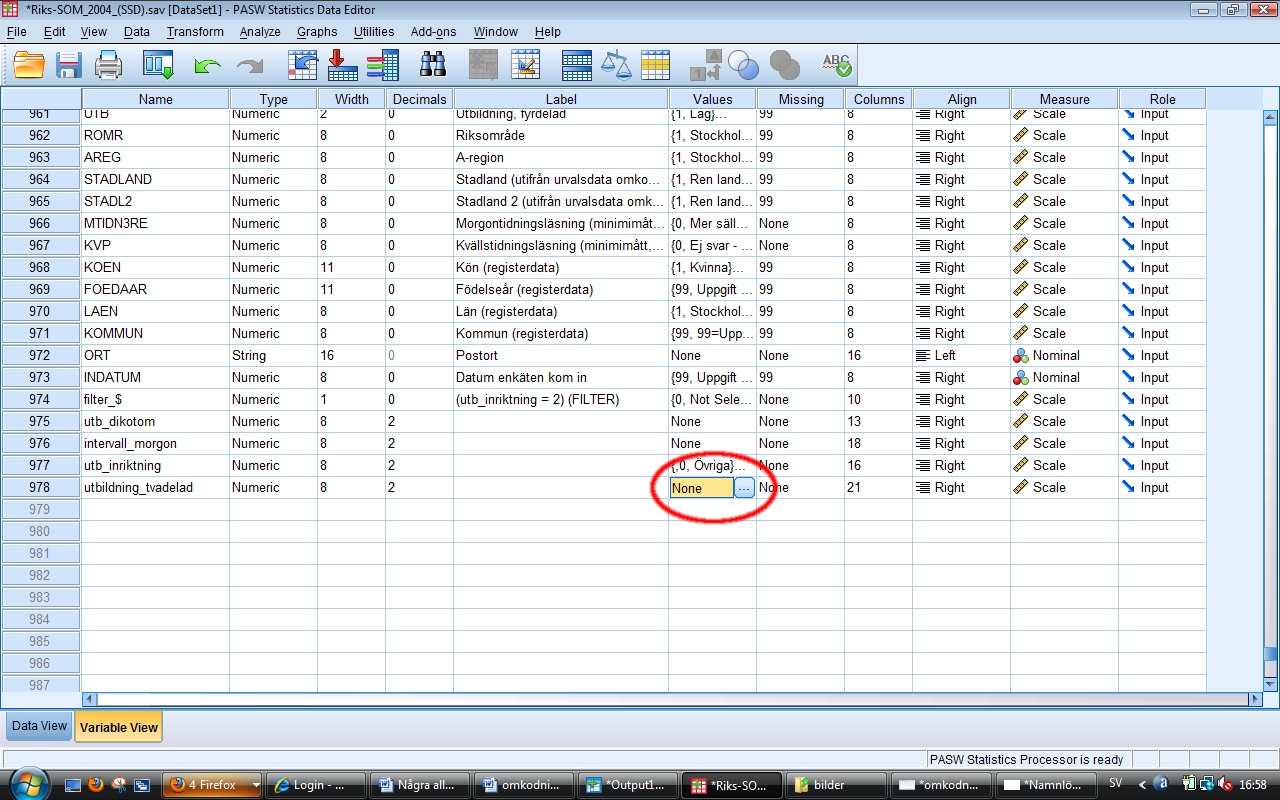Click the Weight Cases scales icon

coord(616,66)
